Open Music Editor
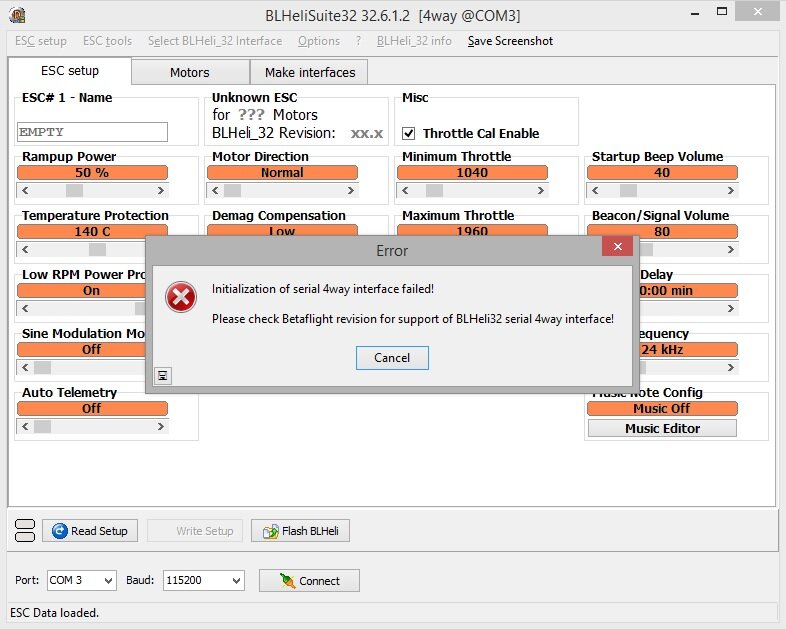Image resolution: width=786 pixels, height=629 pixels. 662,429
